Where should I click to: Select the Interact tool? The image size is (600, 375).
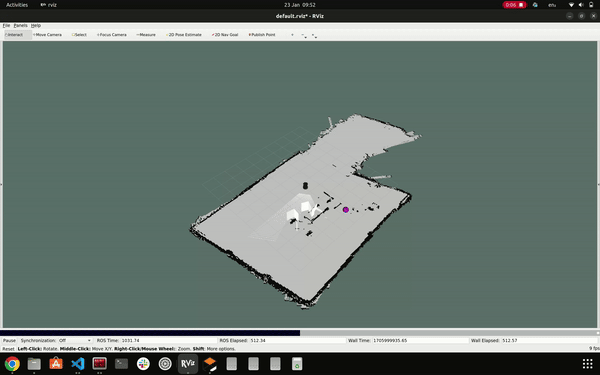pos(14,35)
